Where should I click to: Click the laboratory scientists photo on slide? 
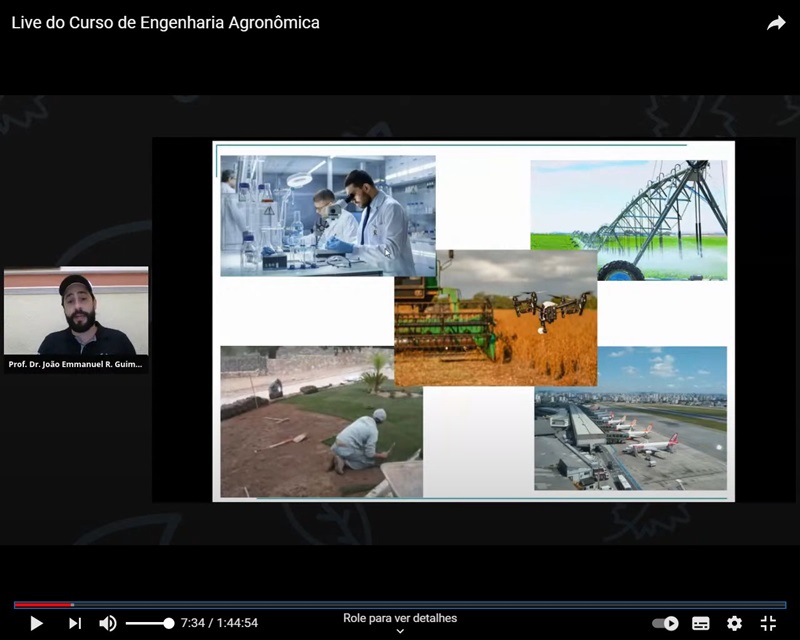(328, 216)
